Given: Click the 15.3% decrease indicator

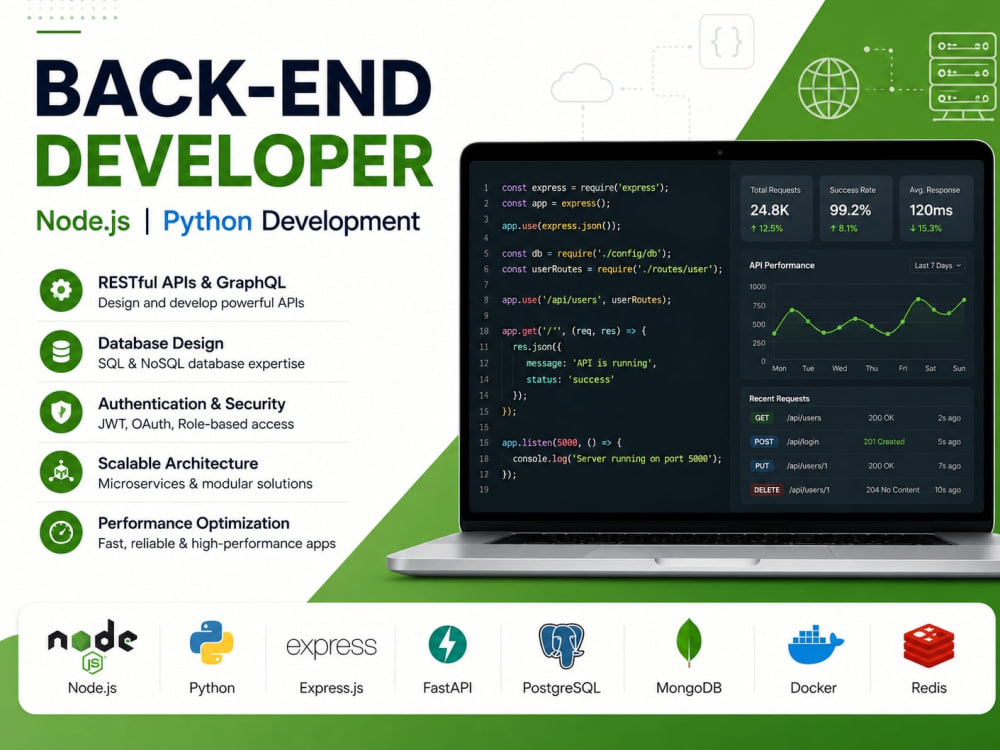Looking at the screenshot, I should click(925, 228).
